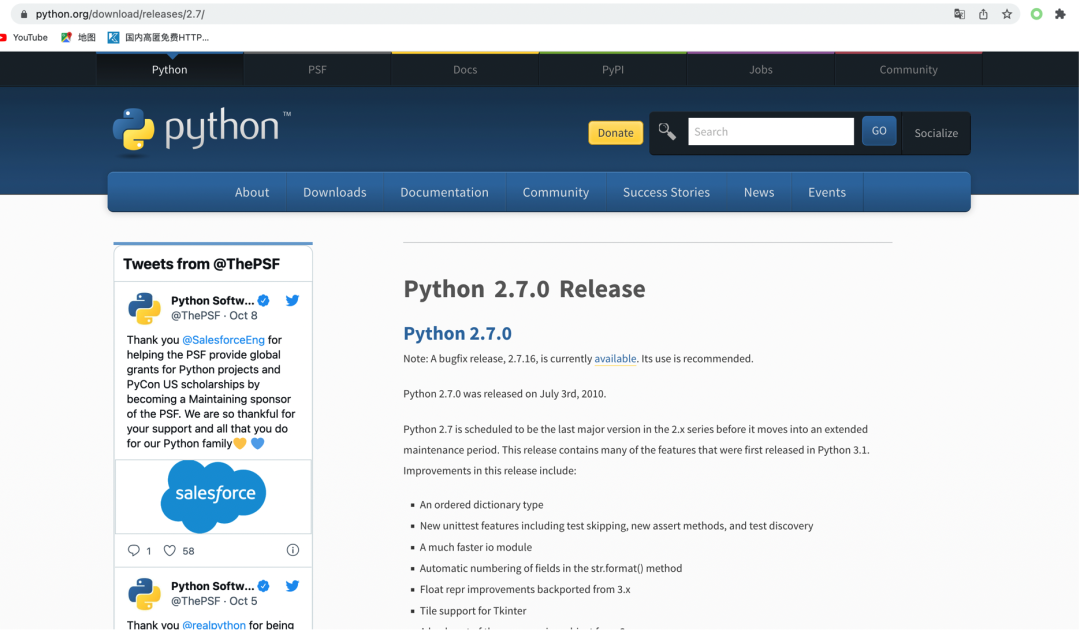
Task: Click 'Tweets from @ThePSF' header
Action: (x=201, y=264)
